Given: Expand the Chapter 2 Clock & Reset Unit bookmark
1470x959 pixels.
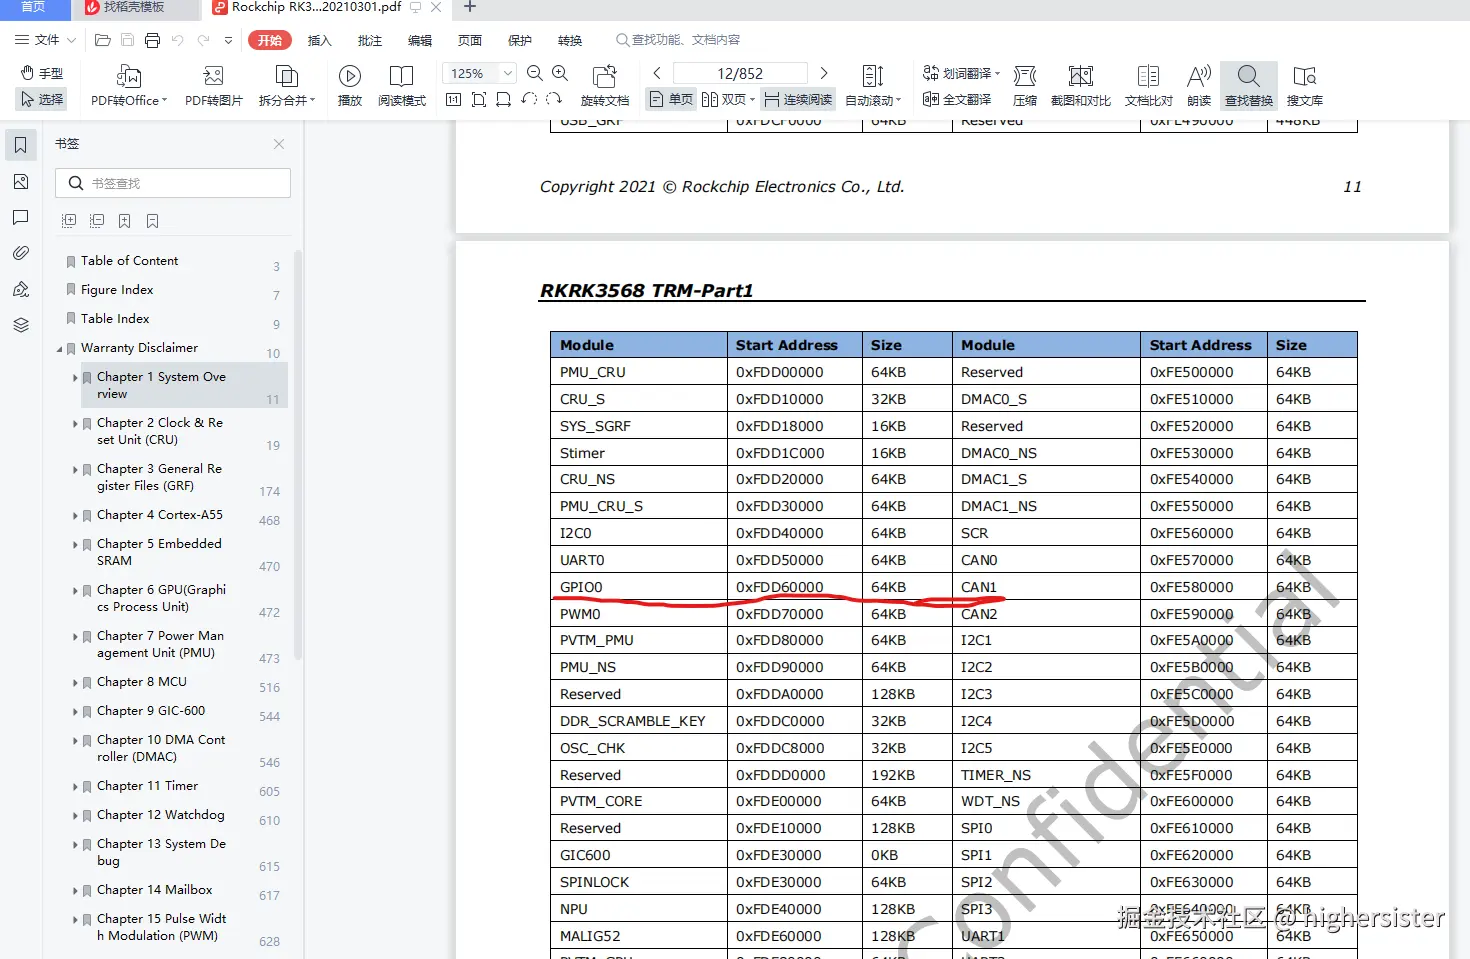Looking at the screenshot, I should 75,424.
